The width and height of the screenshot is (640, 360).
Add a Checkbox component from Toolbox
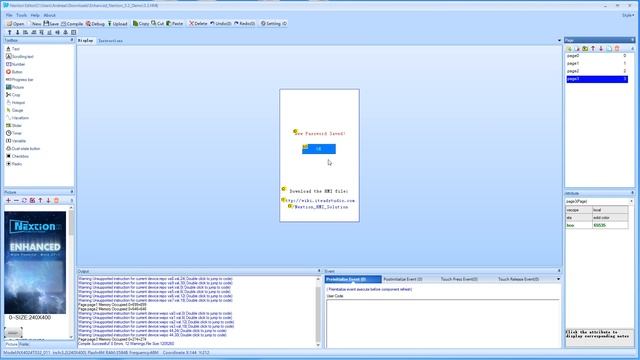(x=17, y=156)
